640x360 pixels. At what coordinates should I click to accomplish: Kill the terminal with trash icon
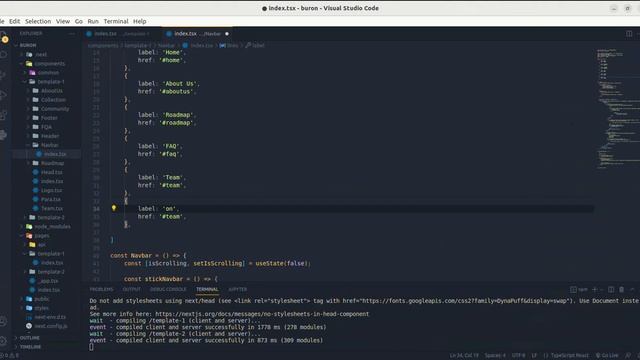pos(622,289)
